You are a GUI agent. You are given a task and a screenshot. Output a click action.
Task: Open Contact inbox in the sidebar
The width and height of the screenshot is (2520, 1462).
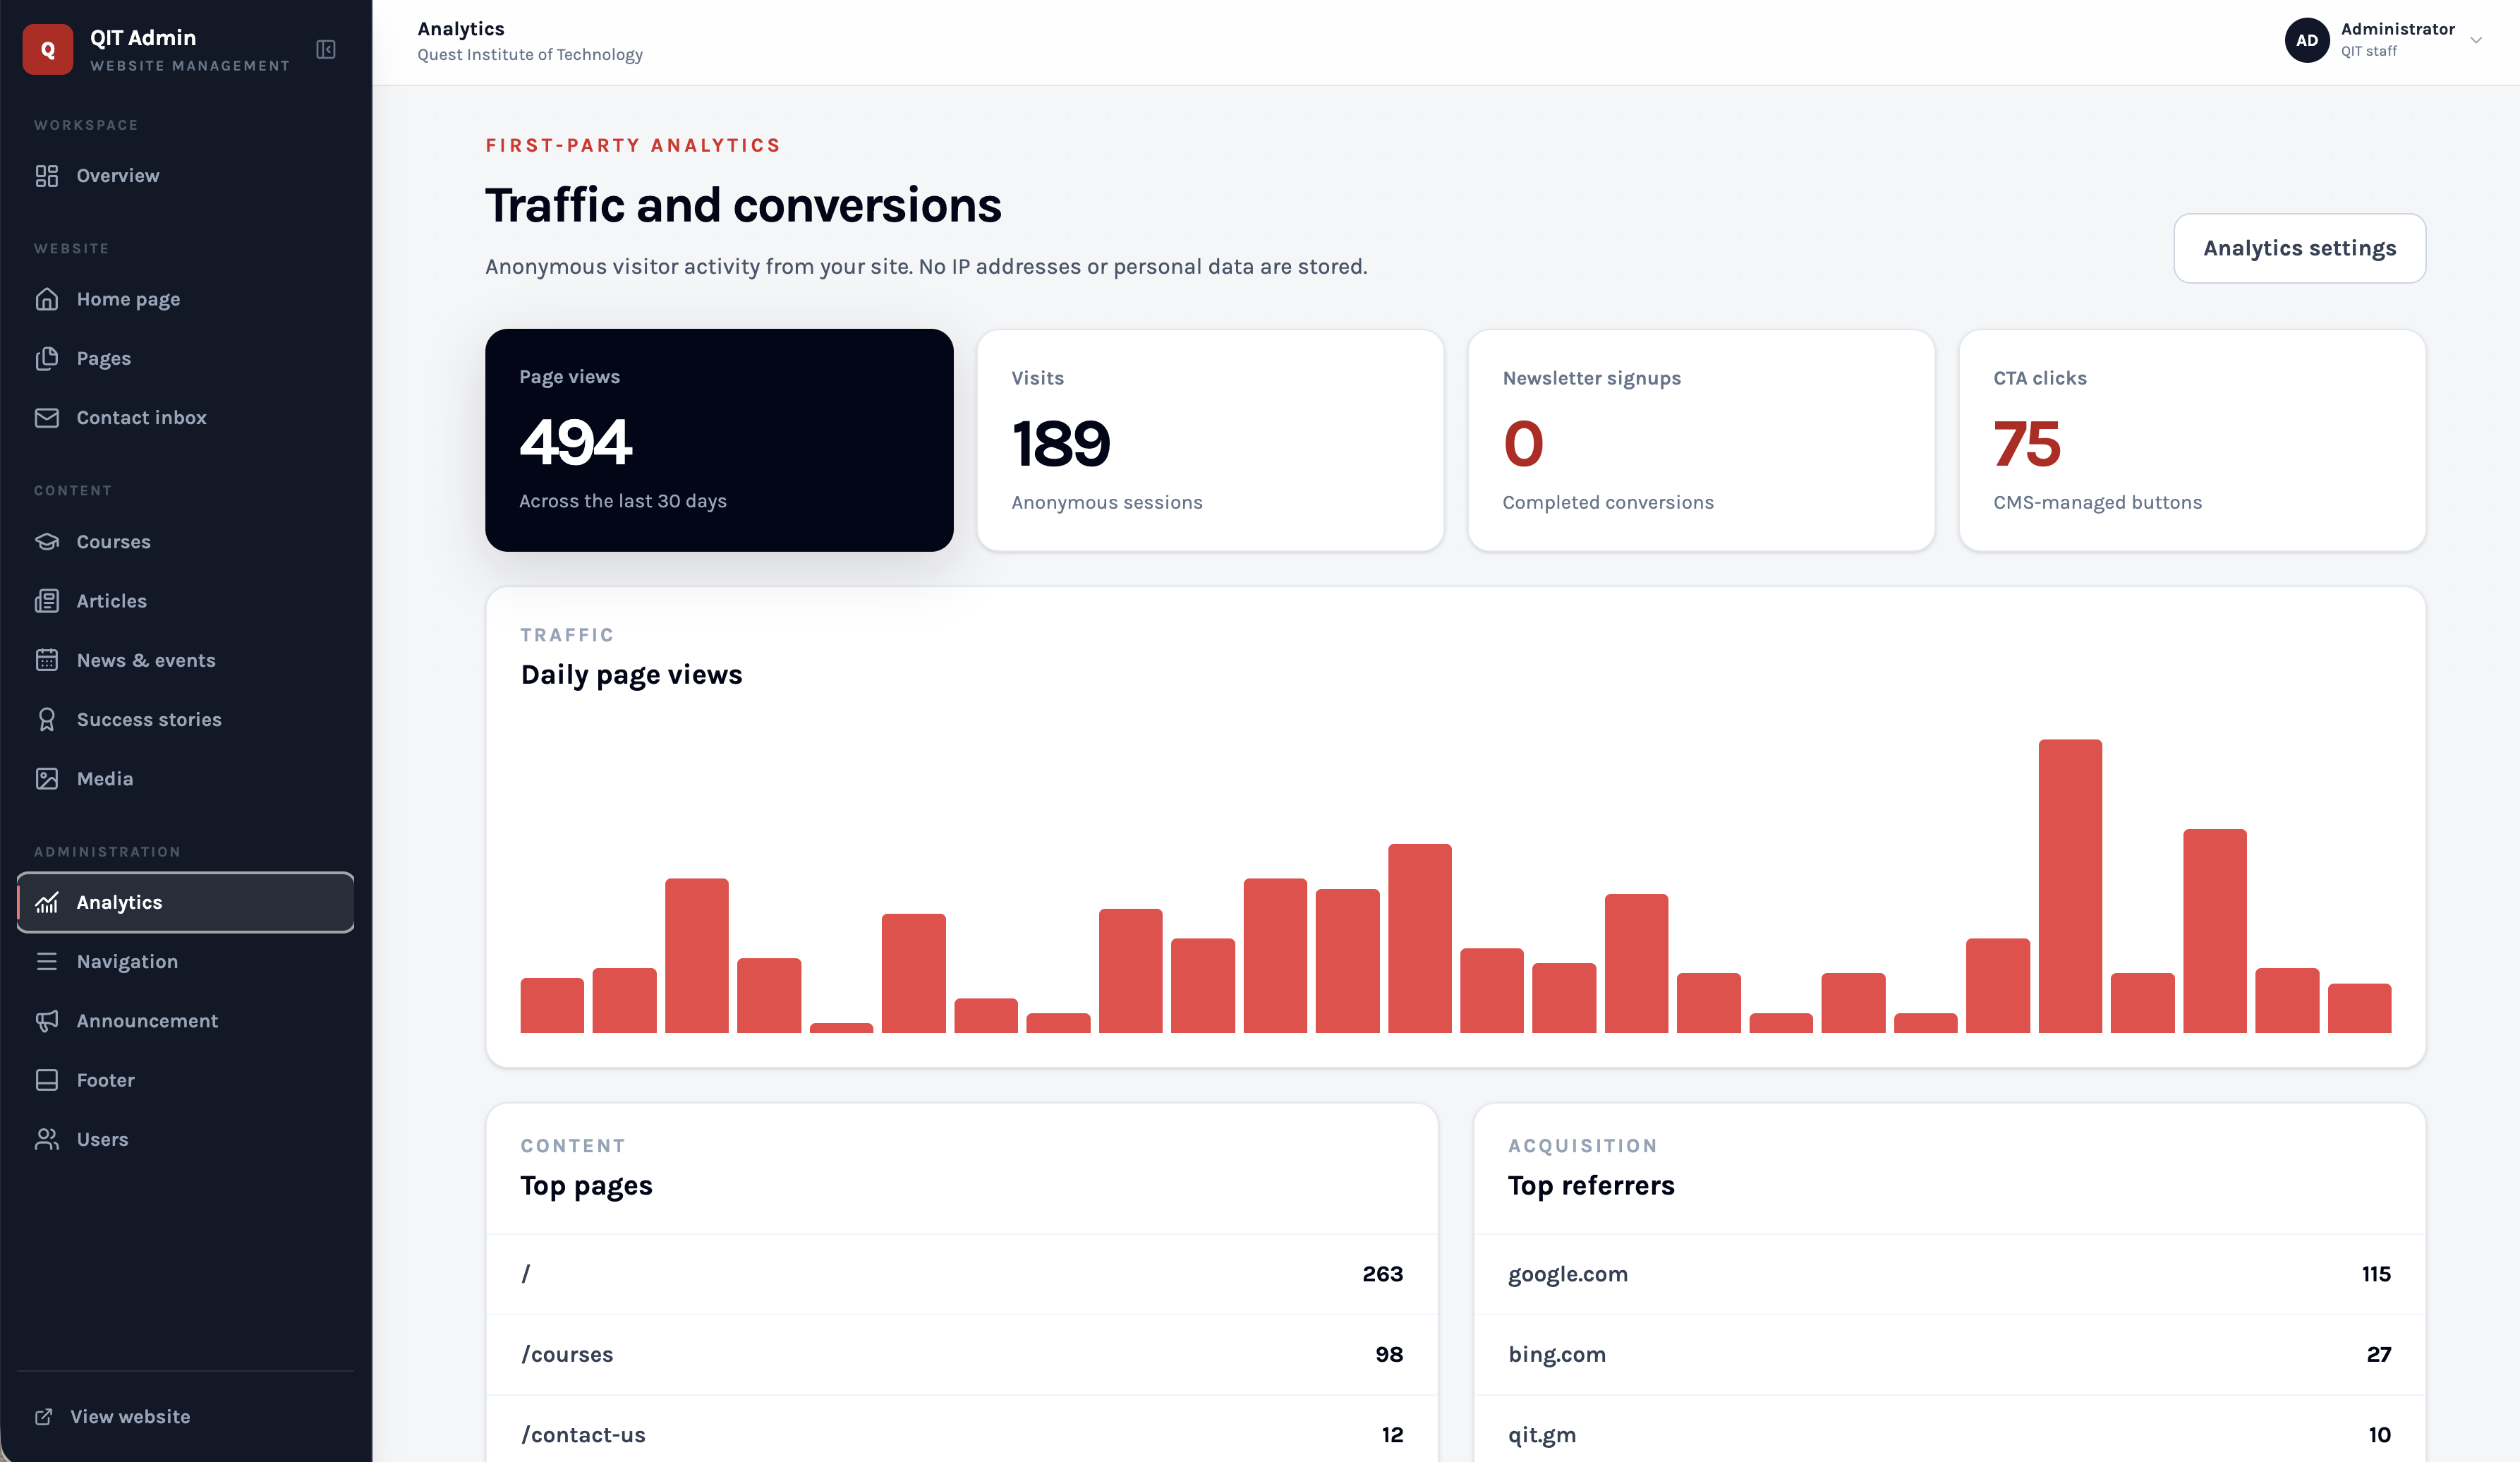tap(186, 417)
